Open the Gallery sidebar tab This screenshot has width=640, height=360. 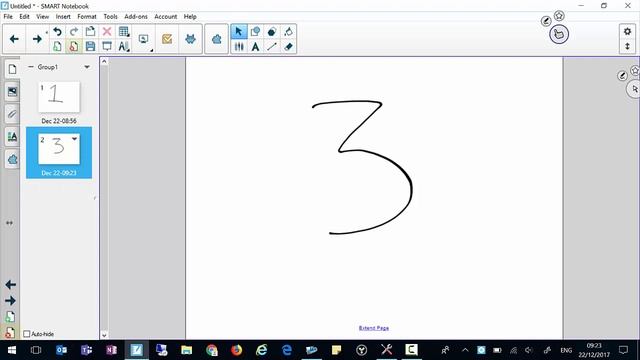[x=12, y=91]
